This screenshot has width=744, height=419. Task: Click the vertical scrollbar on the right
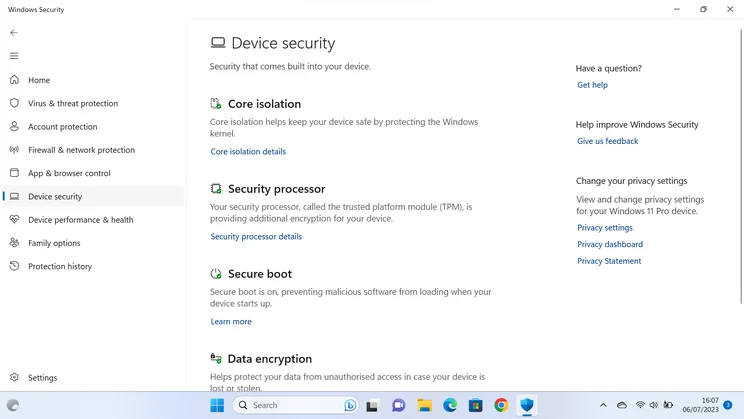(741, 166)
